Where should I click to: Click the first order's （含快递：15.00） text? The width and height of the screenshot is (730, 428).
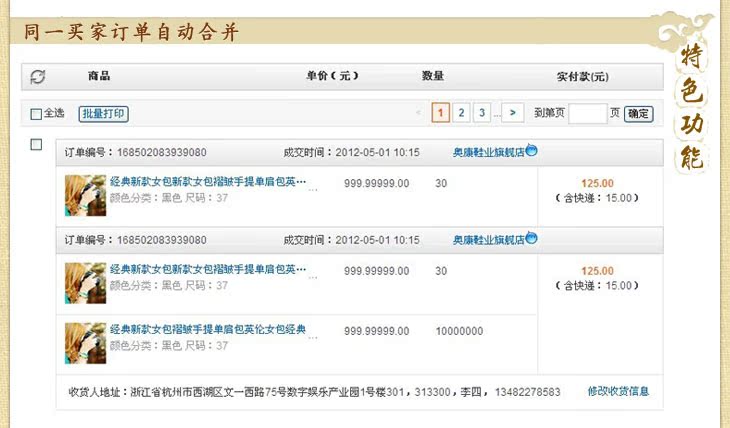coord(597,198)
